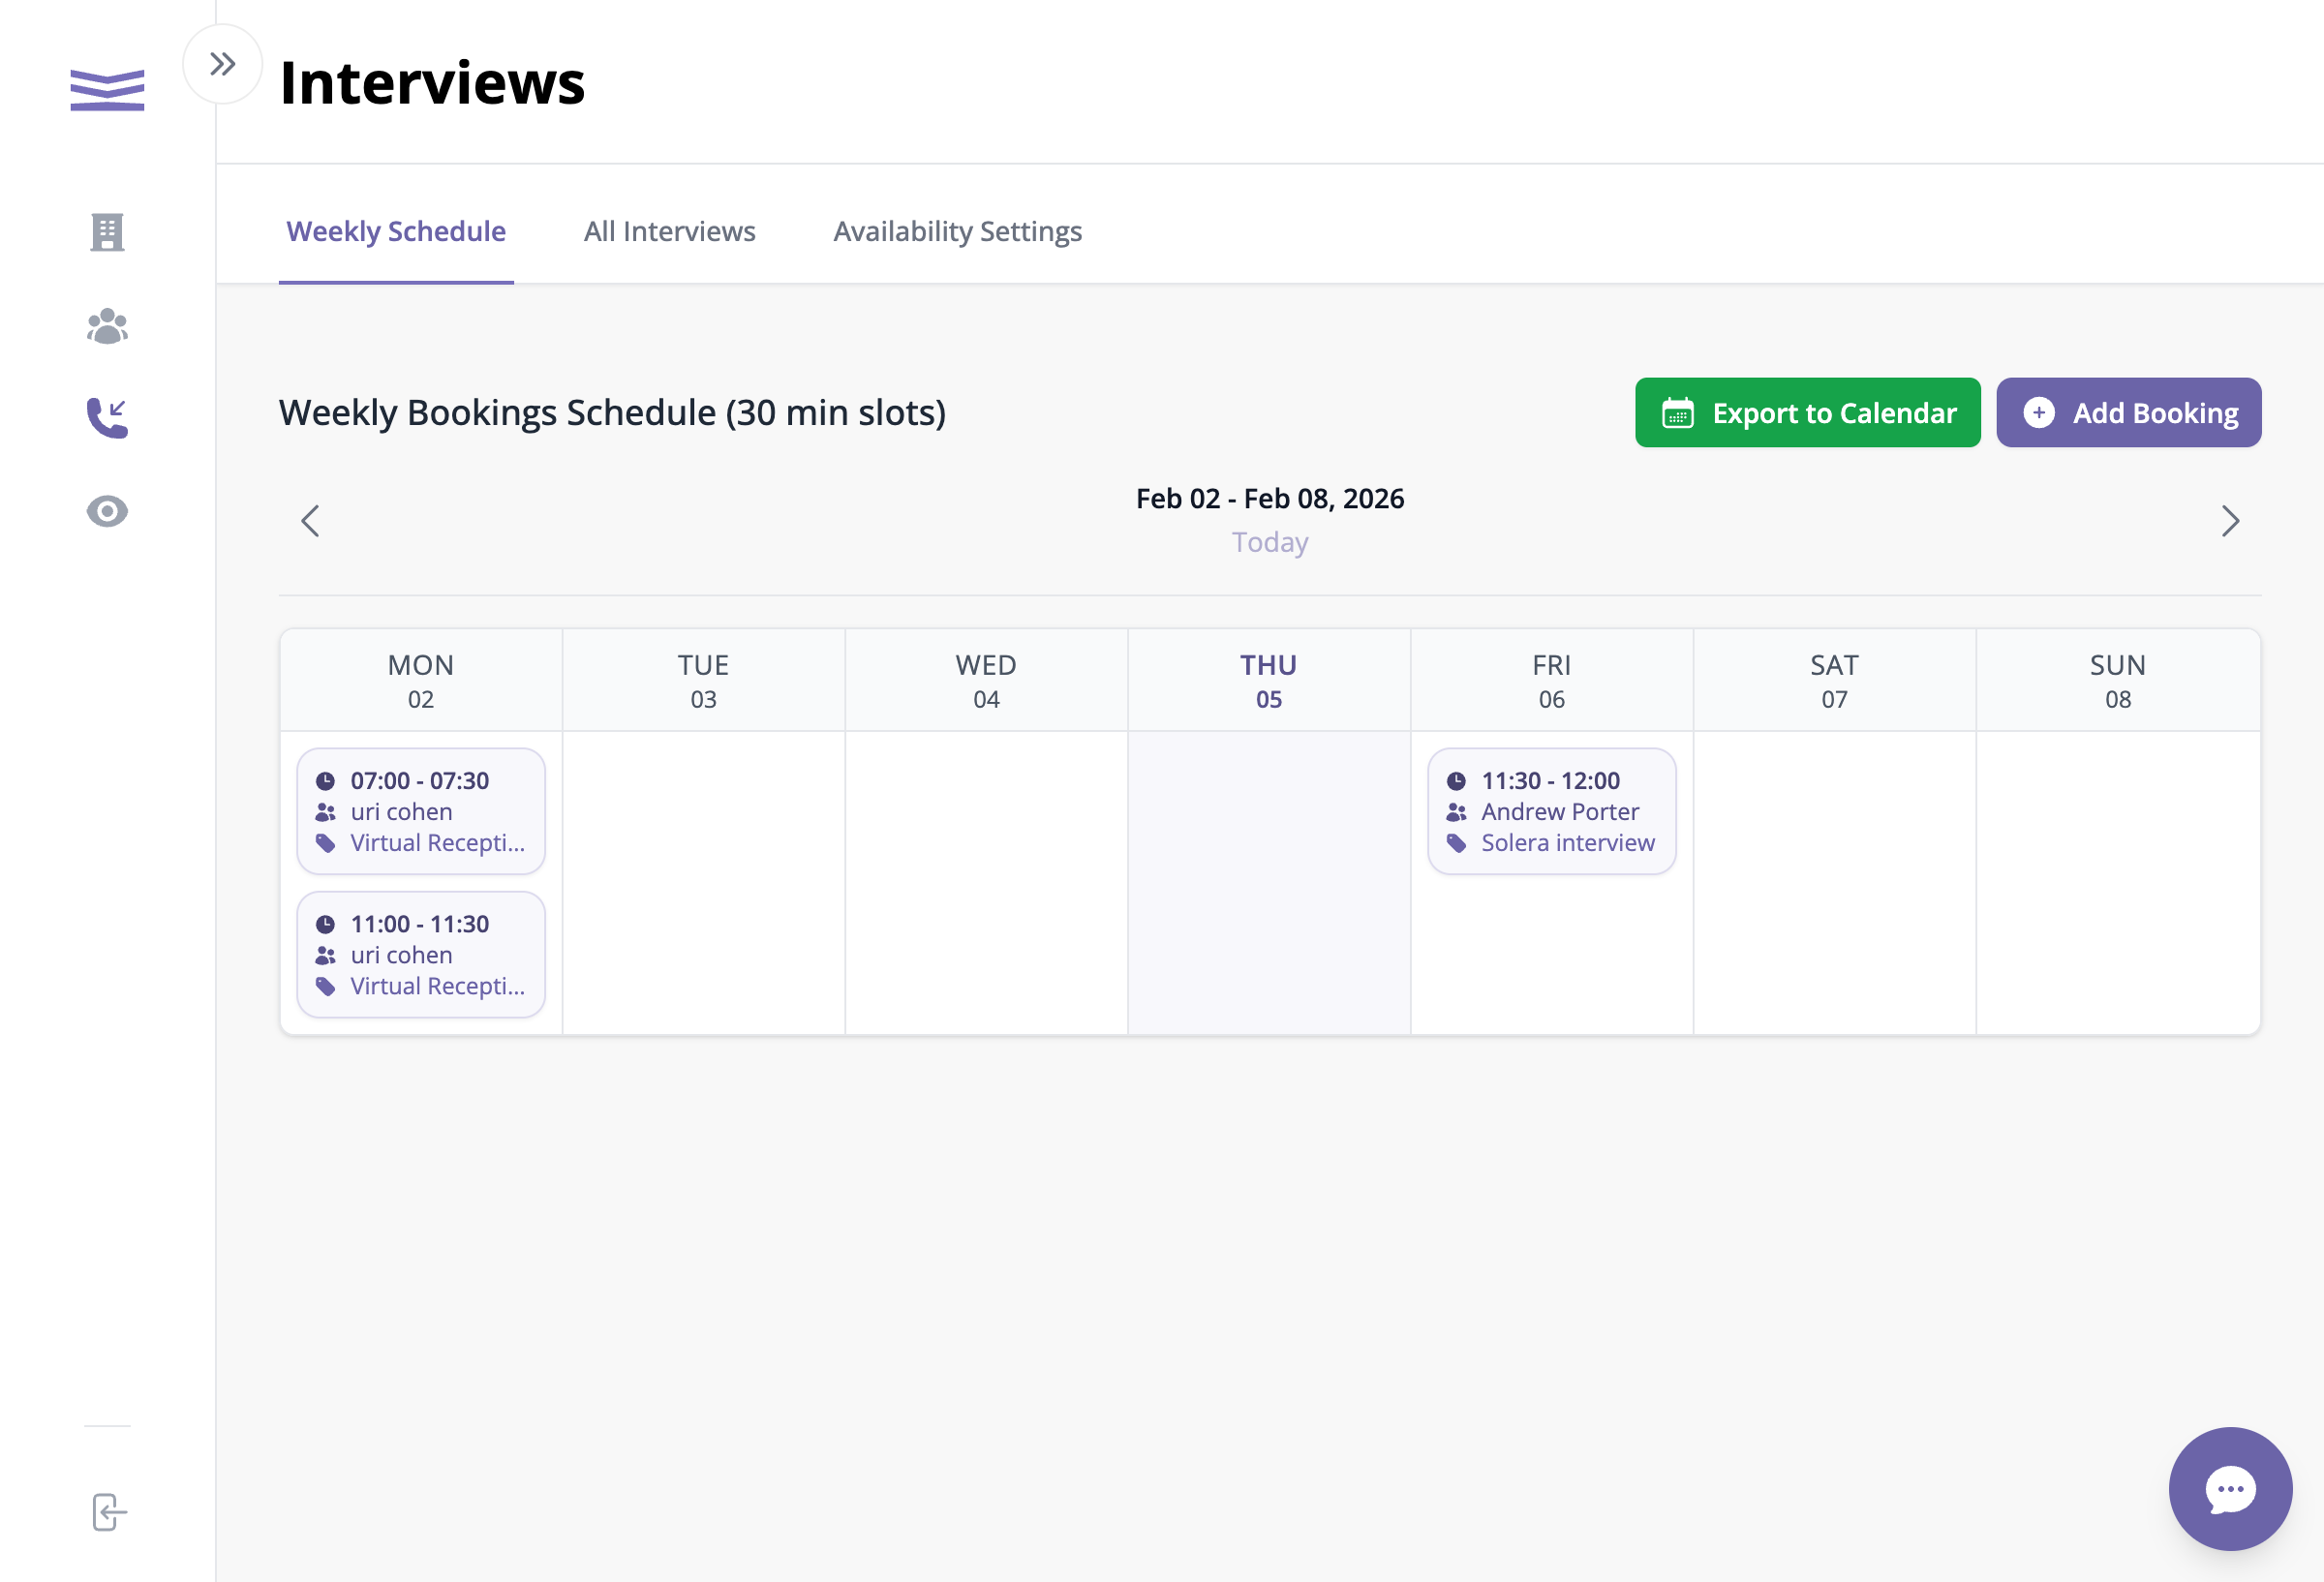Viewport: 2324px width, 1582px height.
Task: Click the SUN 08 column header
Action: [x=2117, y=681]
